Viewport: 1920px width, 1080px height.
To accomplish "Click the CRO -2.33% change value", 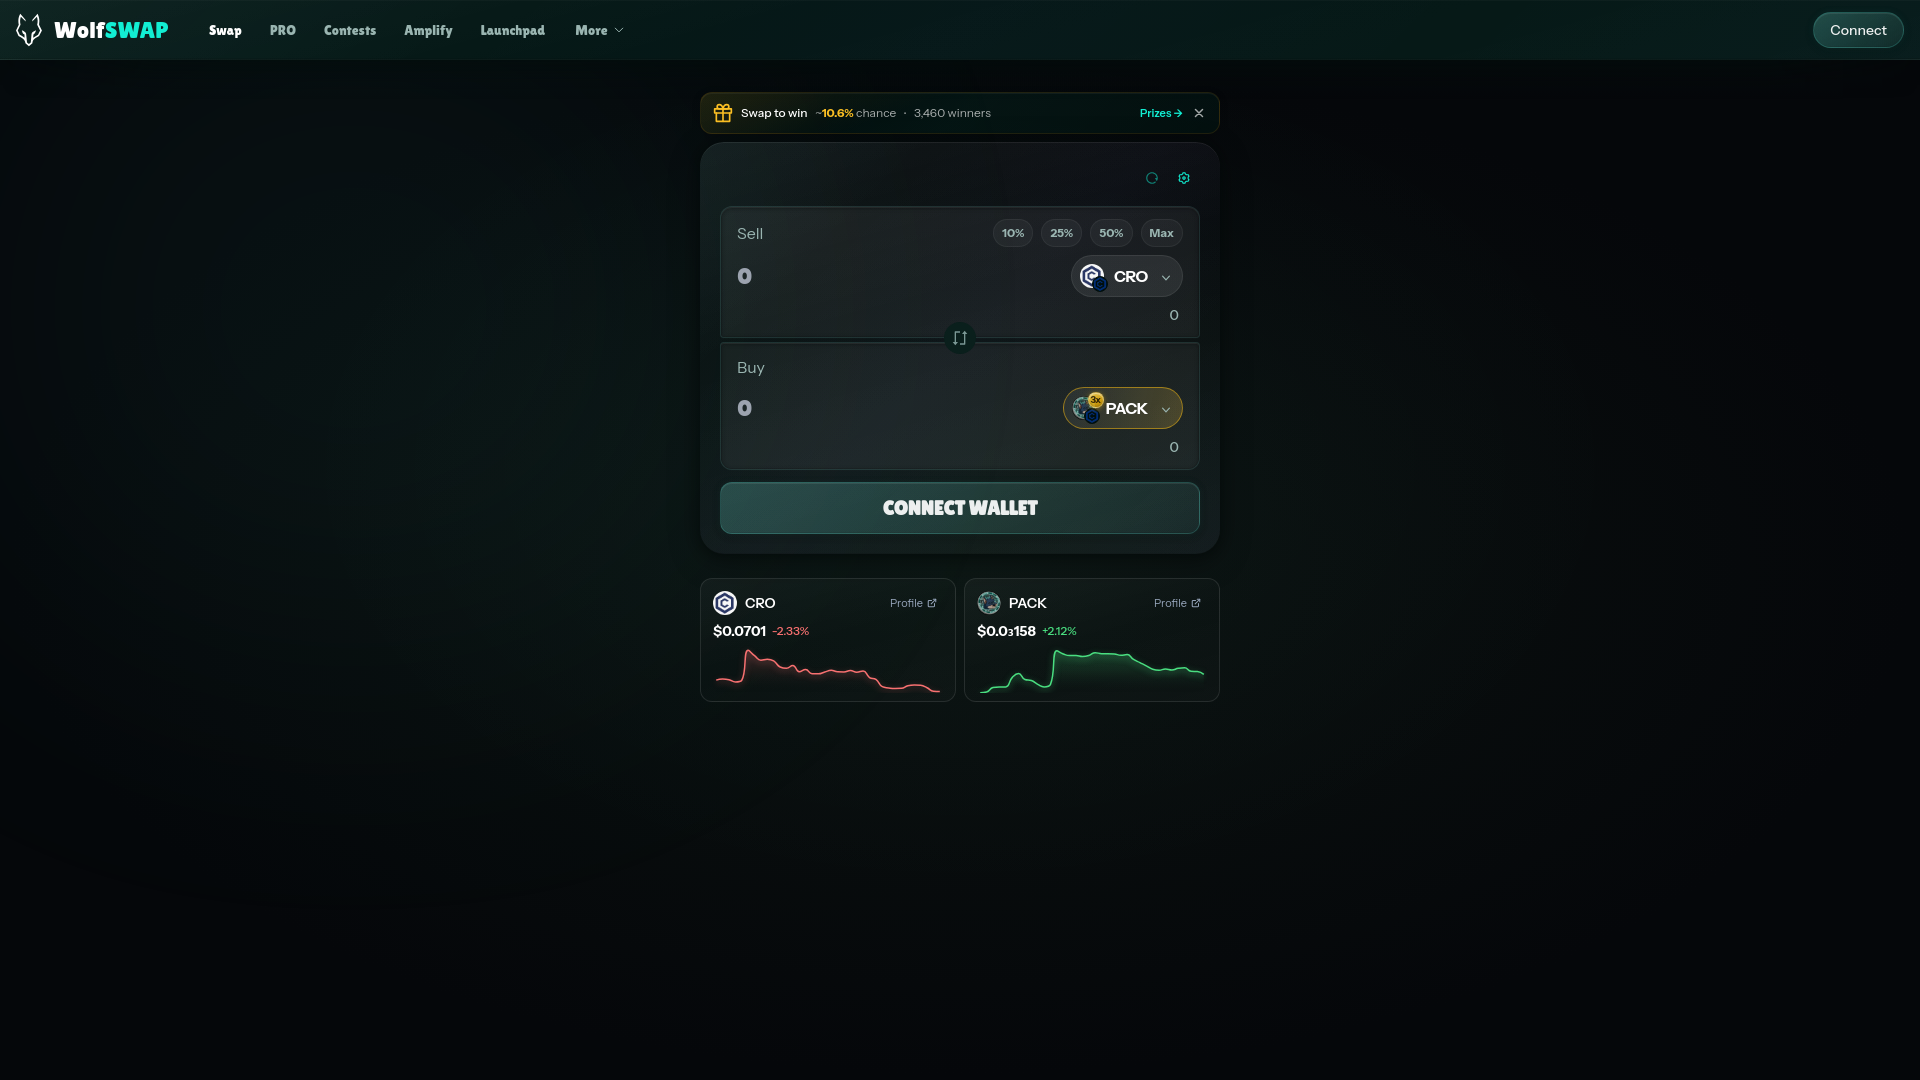I will [790, 631].
